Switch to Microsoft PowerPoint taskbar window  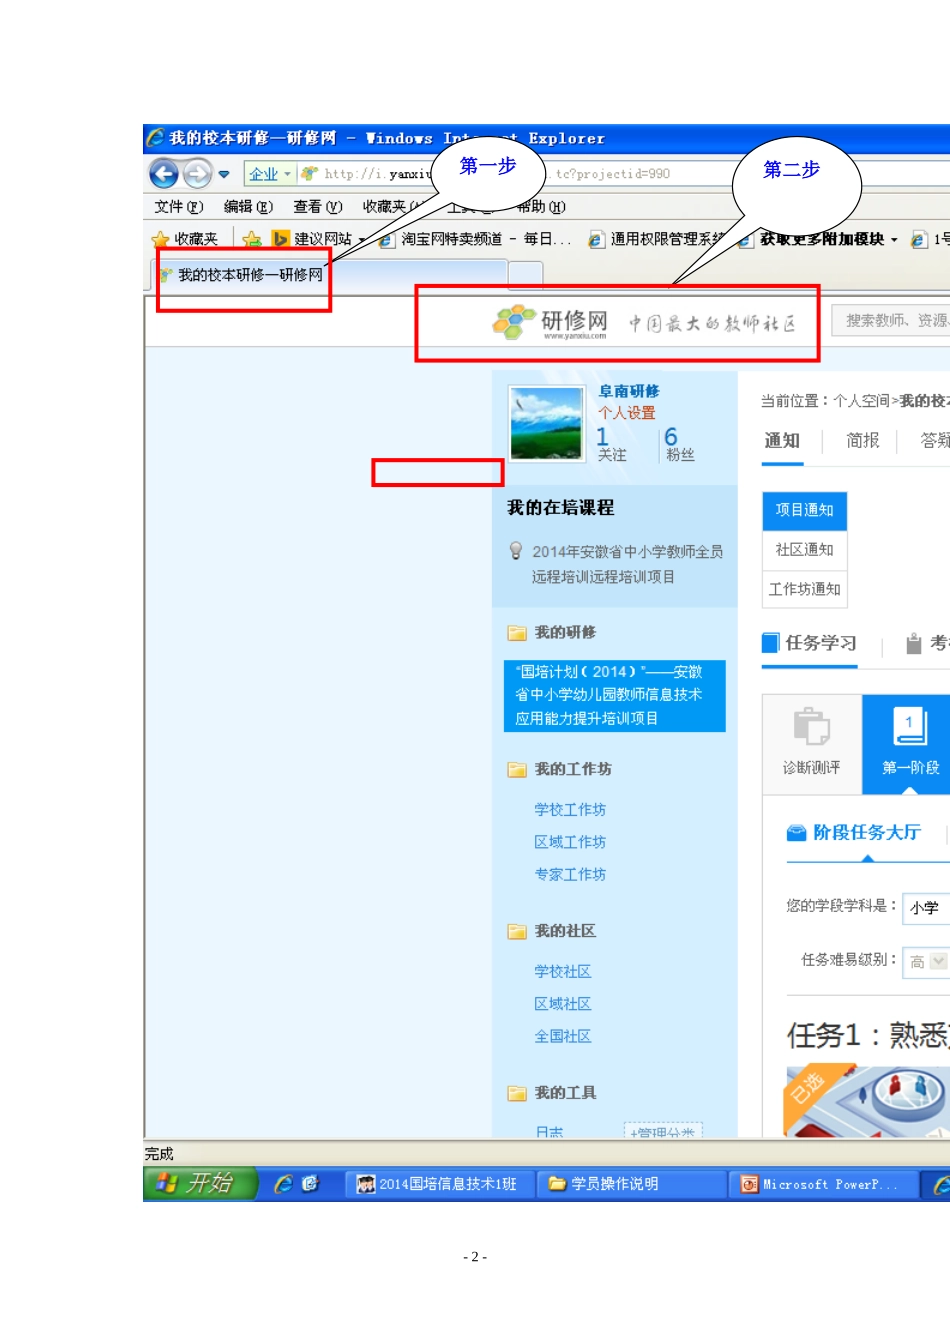click(825, 1184)
